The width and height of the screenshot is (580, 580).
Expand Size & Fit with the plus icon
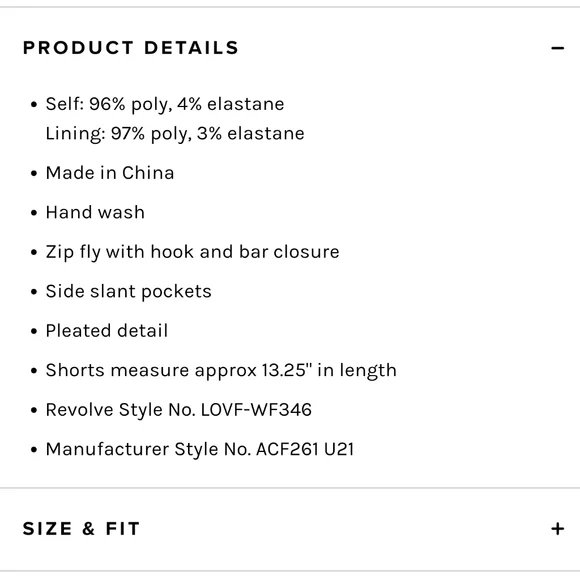pos(557,529)
